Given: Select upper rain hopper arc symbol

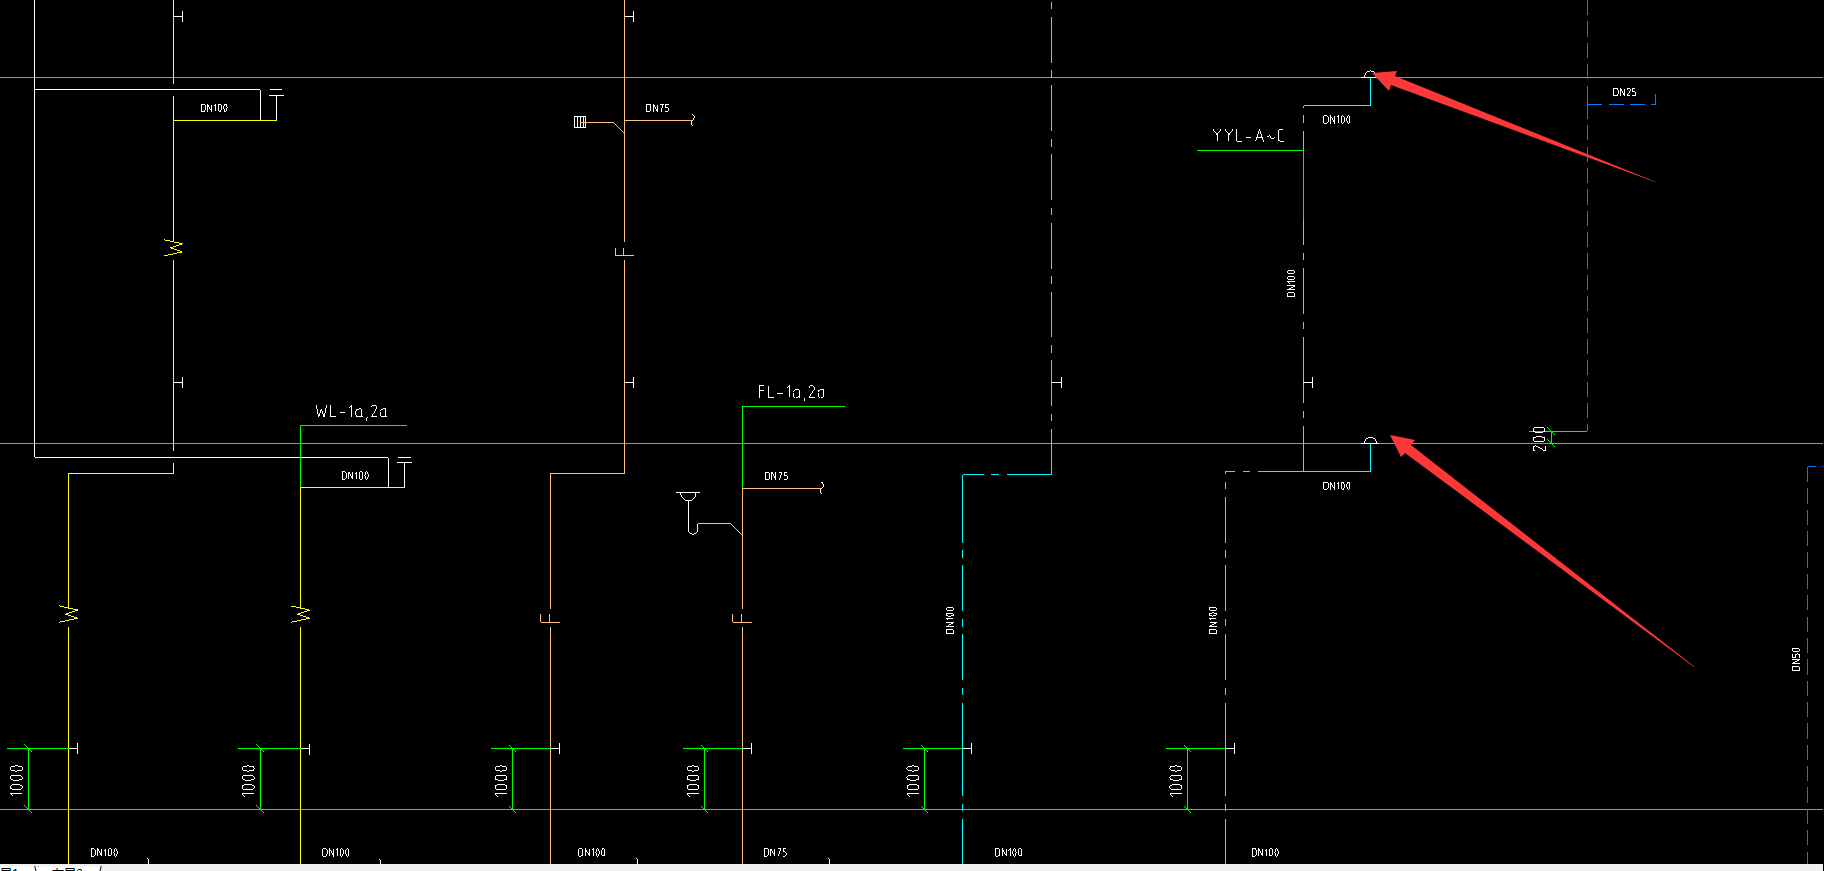Looking at the screenshot, I should (1370, 74).
